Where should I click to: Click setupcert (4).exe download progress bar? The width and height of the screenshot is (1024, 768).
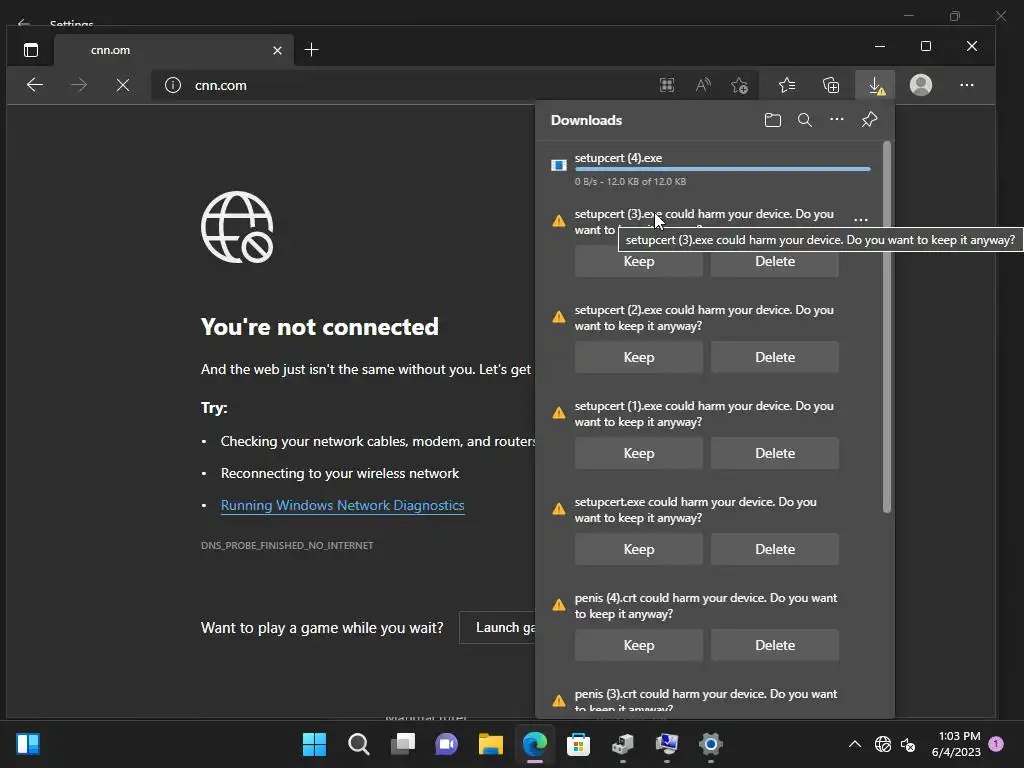[x=722, y=169]
